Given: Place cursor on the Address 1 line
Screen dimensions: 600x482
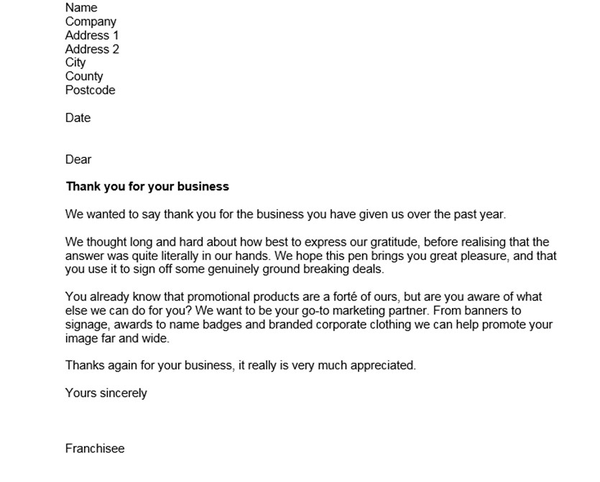Looking at the screenshot, I should coord(92,36).
